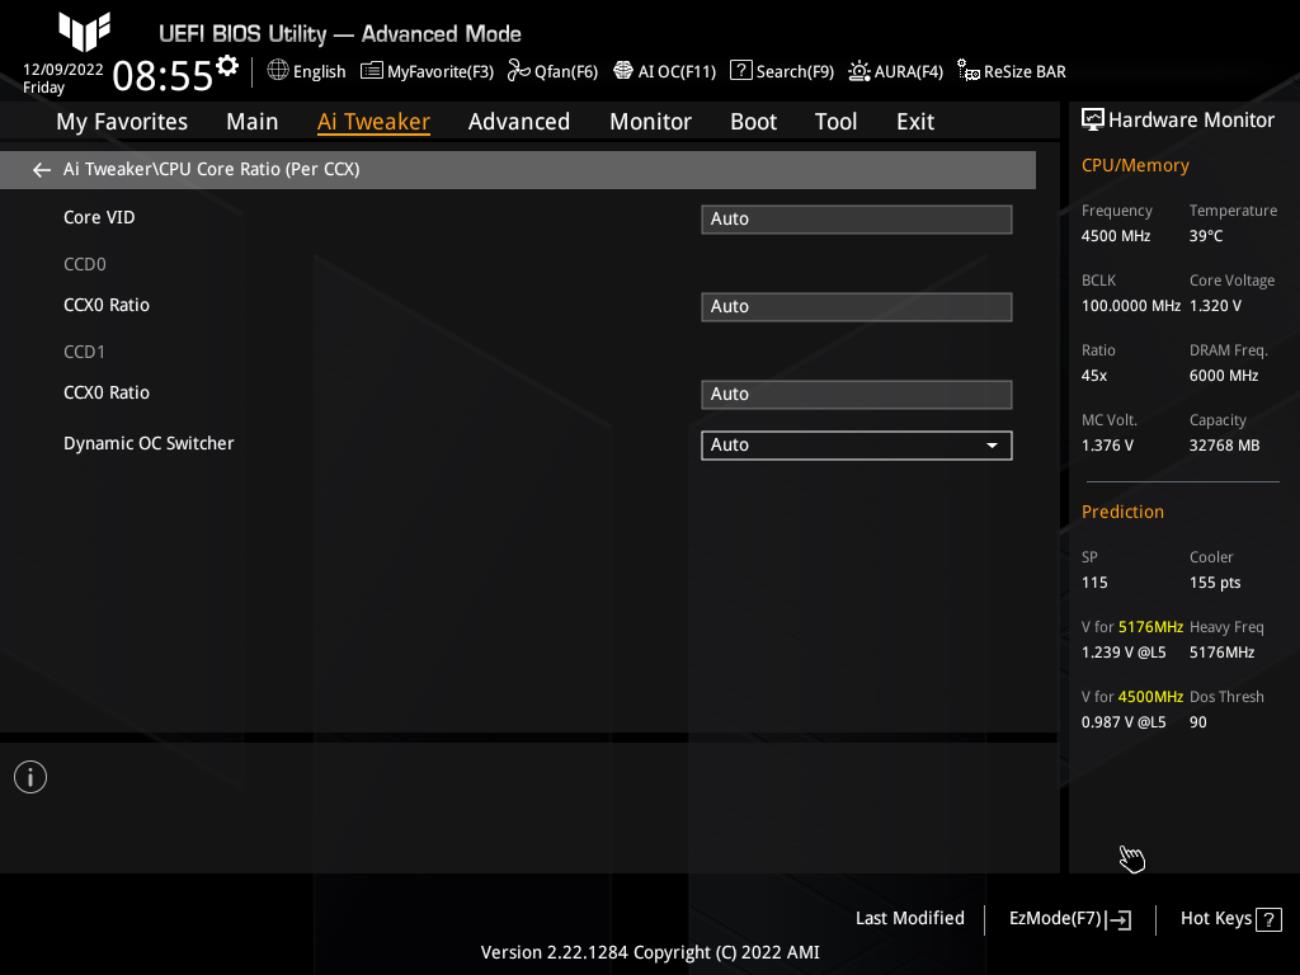Click the MyFavorite(F3) label

[x=440, y=72]
